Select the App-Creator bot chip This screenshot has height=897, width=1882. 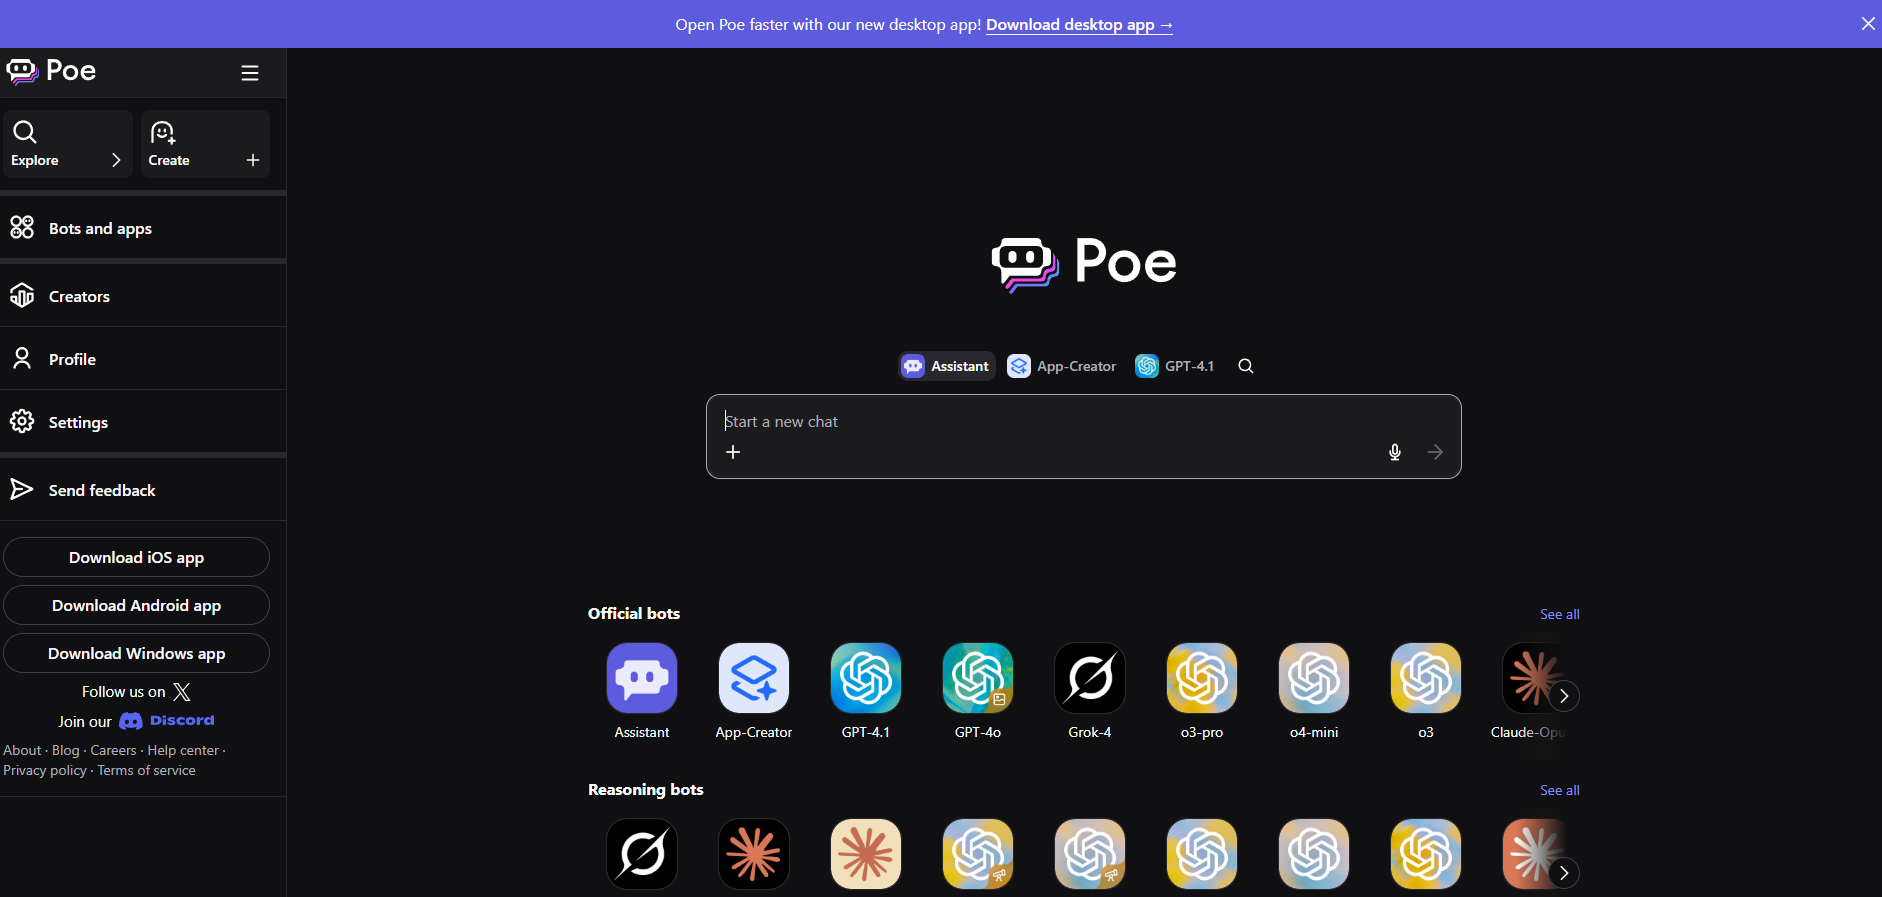click(x=1062, y=366)
